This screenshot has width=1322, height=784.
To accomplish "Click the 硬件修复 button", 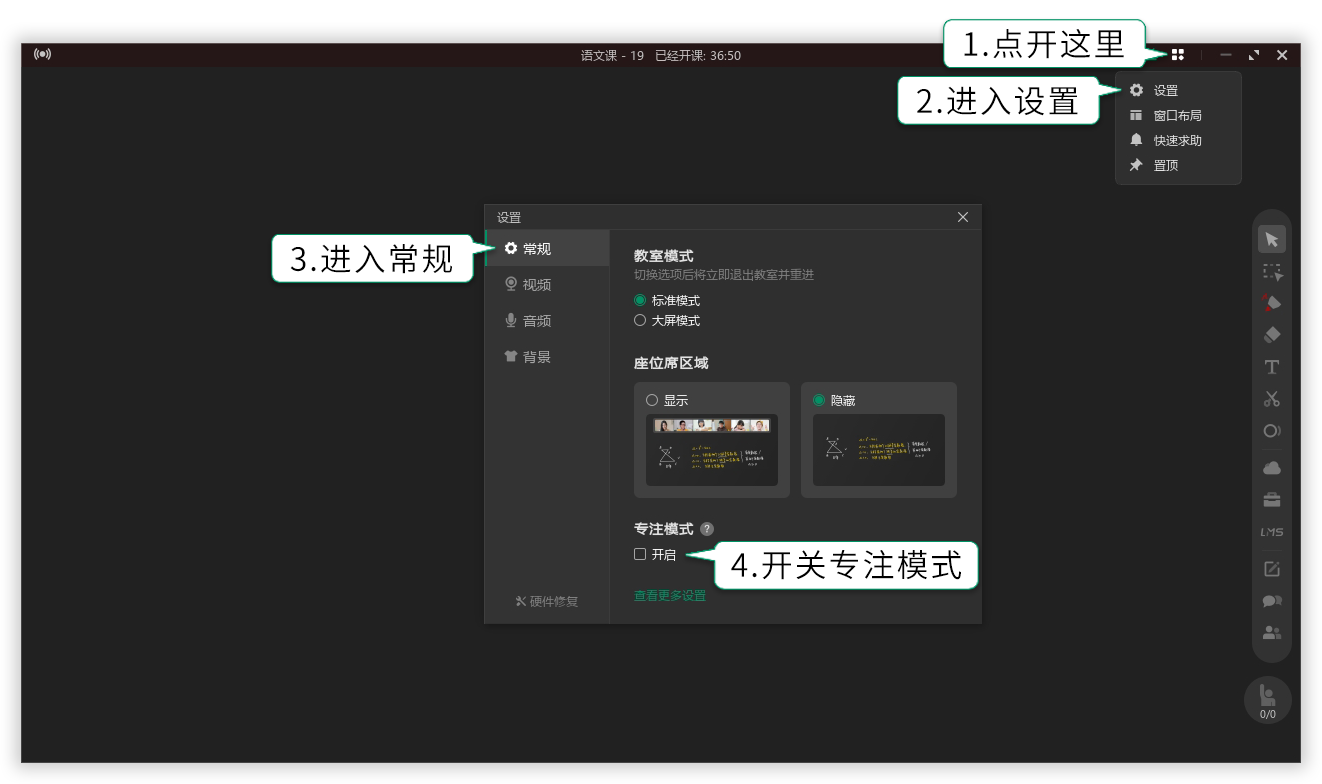I will point(547,601).
